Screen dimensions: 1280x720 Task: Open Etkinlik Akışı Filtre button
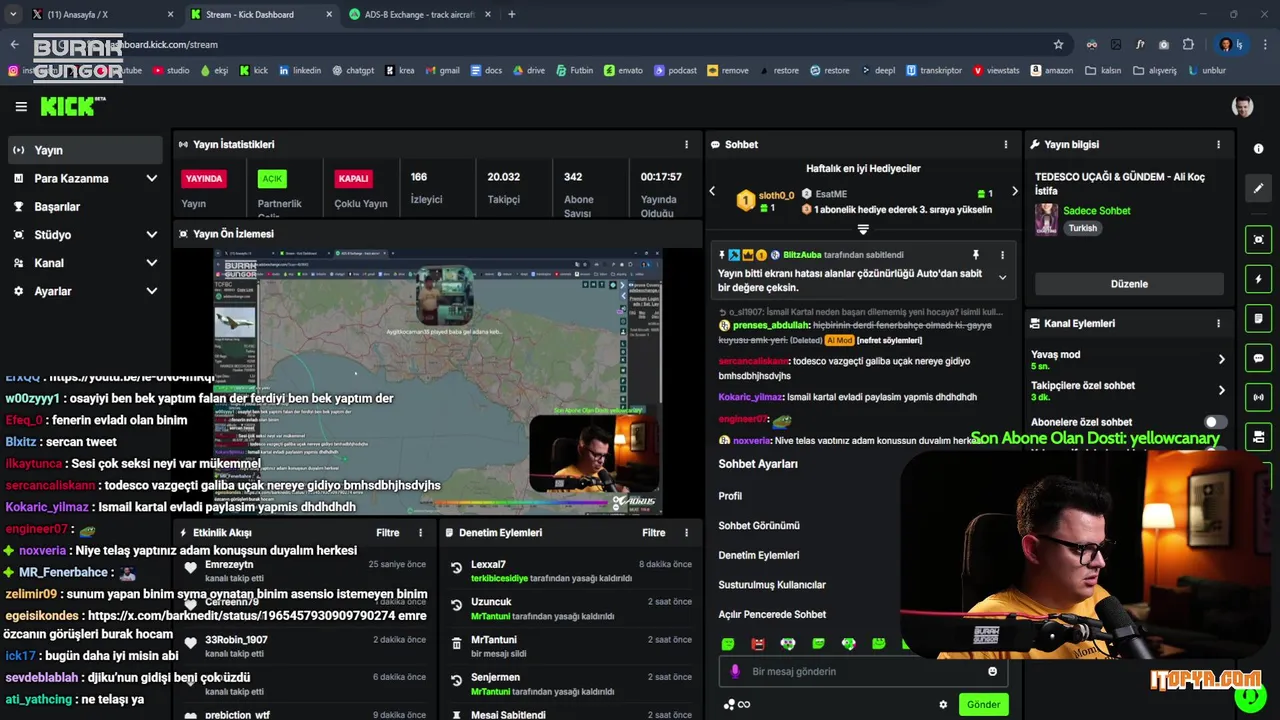click(x=388, y=533)
